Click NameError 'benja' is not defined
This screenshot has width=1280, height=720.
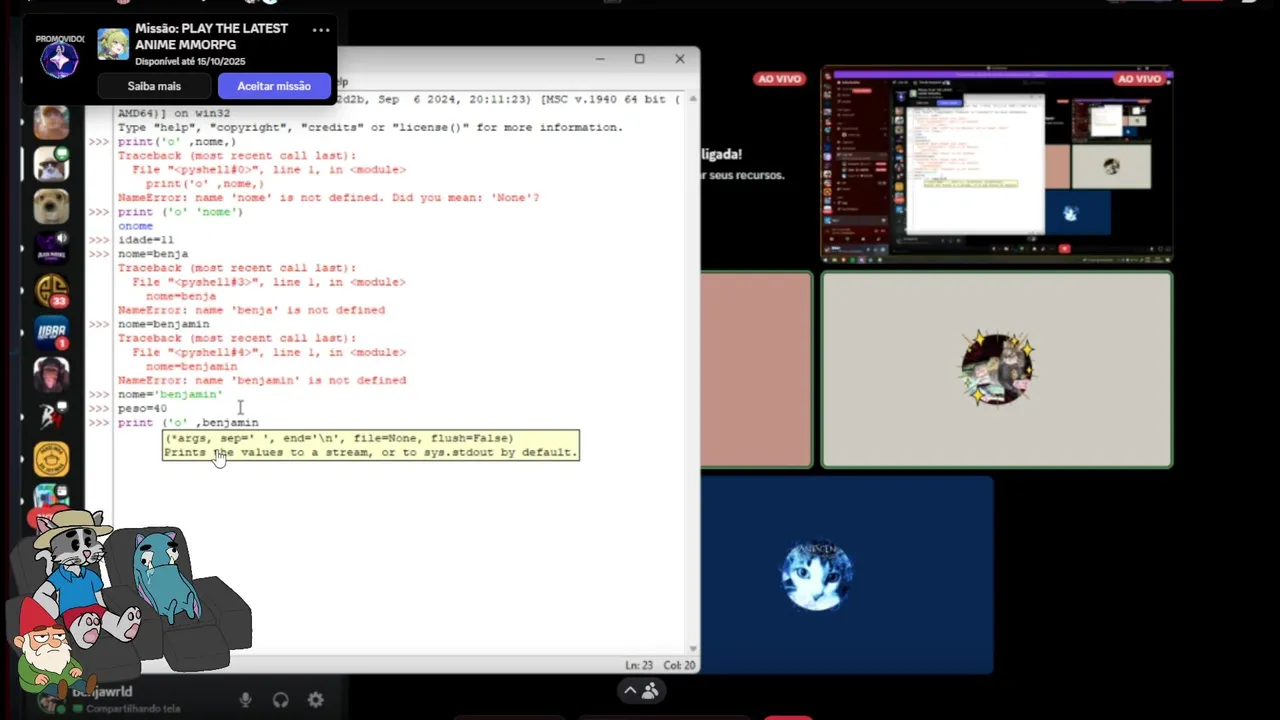[x=251, y=310]
